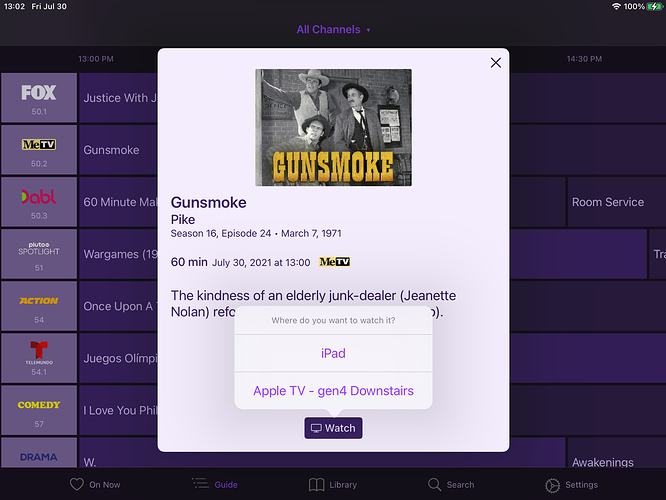Tap the Gunsmoke poster image
This screenshot has height=500, width=666.
[x=333, y=127]
